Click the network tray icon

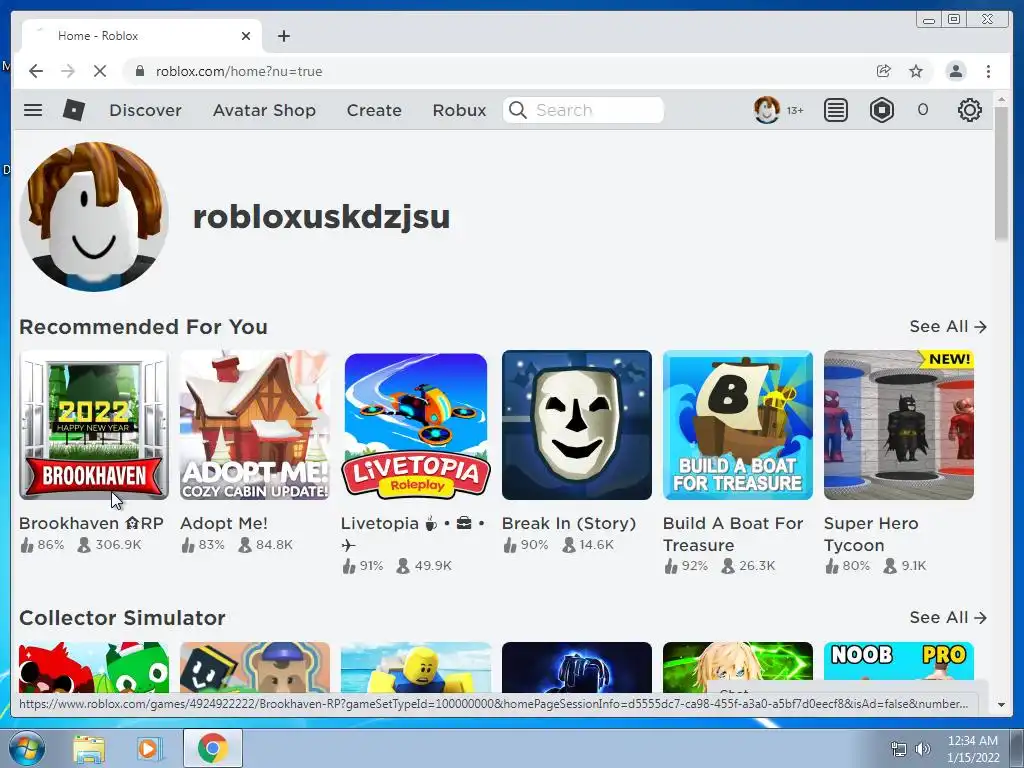point(899,749)
